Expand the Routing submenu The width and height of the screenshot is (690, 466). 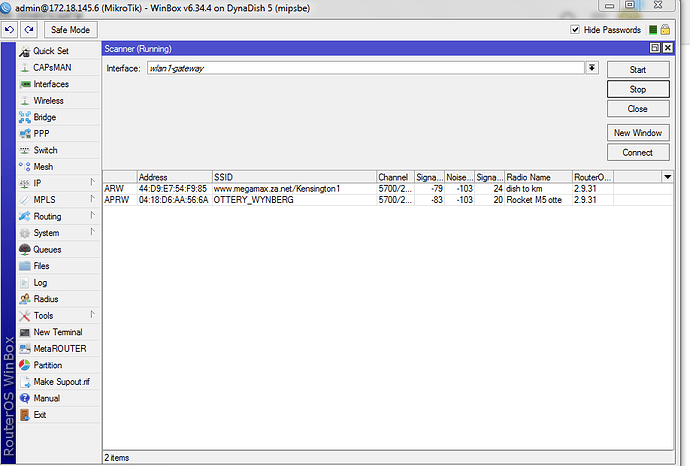point(47,216)
